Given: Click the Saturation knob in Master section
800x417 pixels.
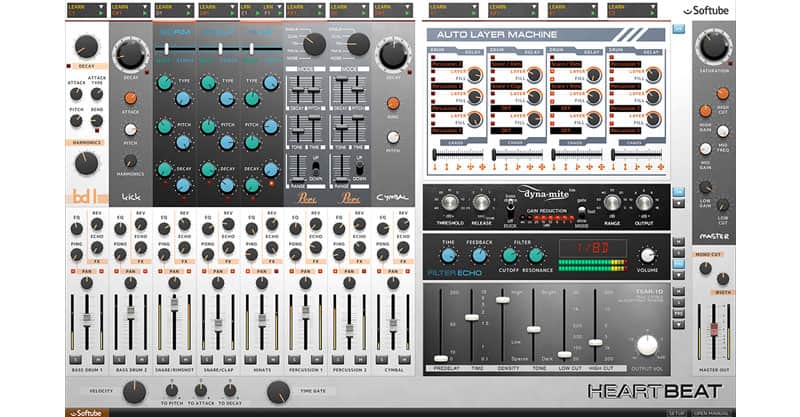Looking at the screenshot, I should [713, 46].
